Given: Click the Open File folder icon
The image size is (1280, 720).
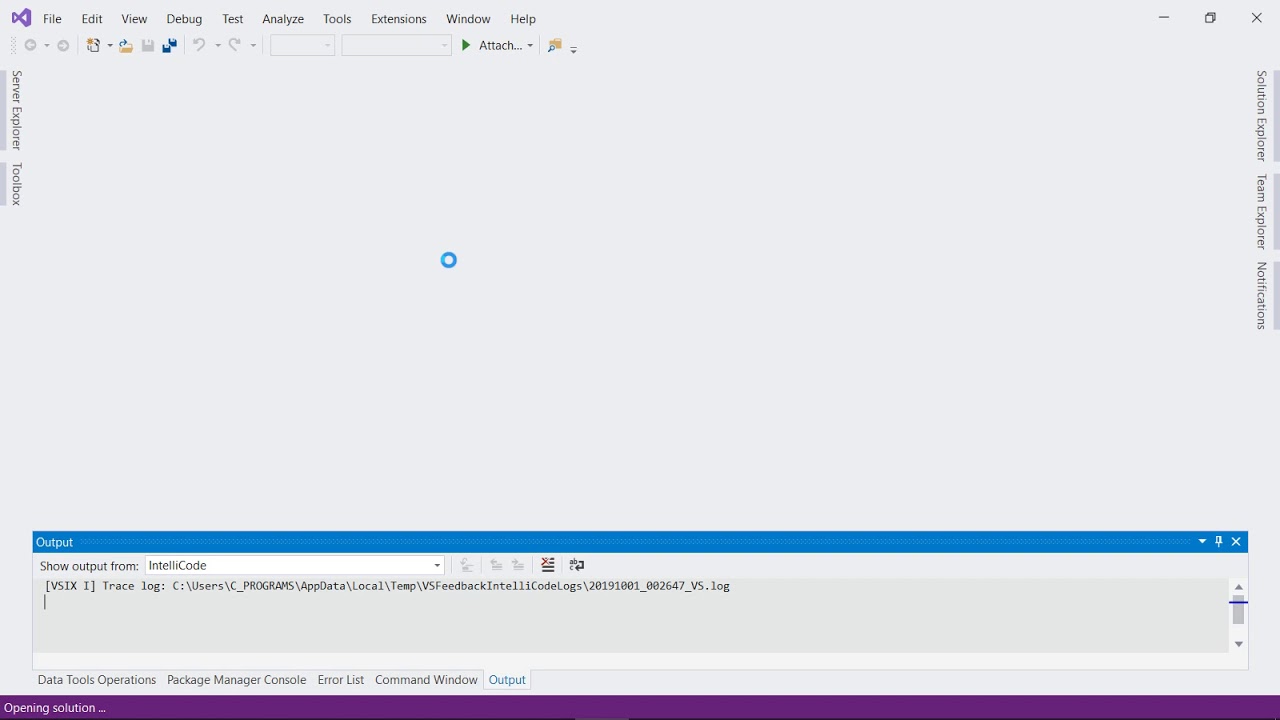Looking at the screenshot, I should 126,45.
